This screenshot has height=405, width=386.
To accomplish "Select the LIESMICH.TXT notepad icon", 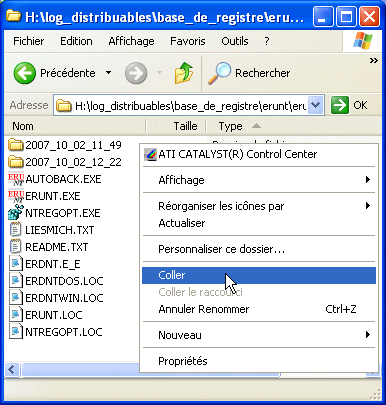I will coord(15,230).
